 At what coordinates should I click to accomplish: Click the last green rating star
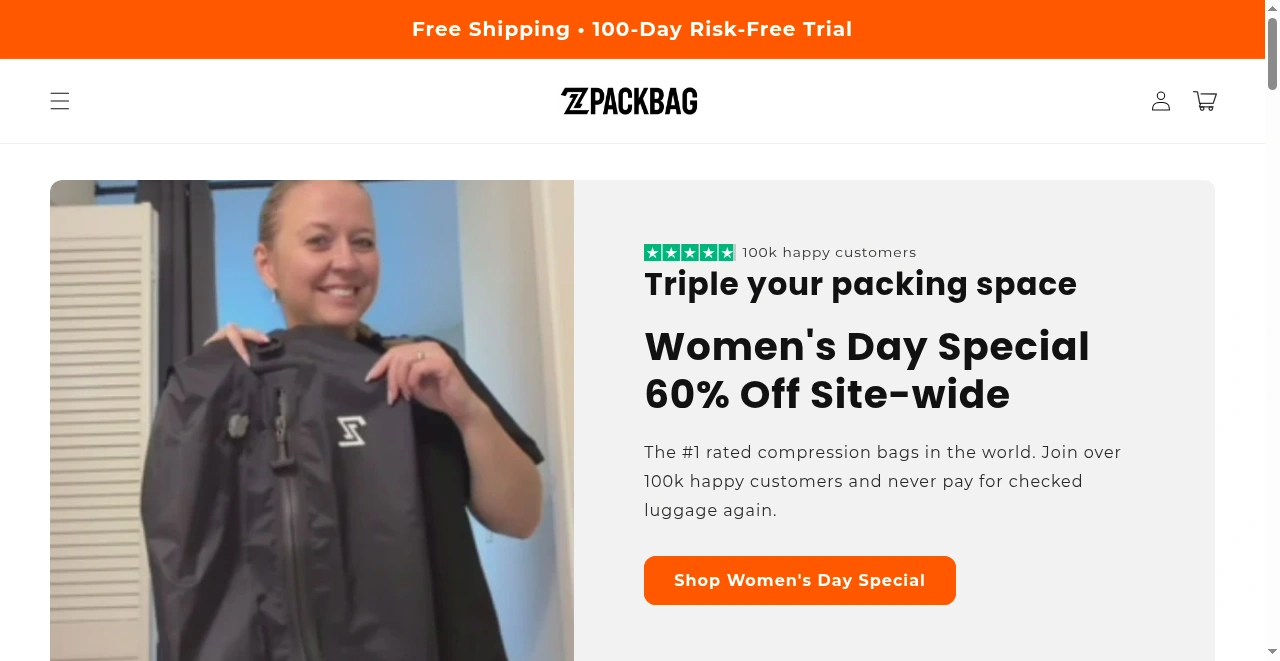(x=727, y=253)
